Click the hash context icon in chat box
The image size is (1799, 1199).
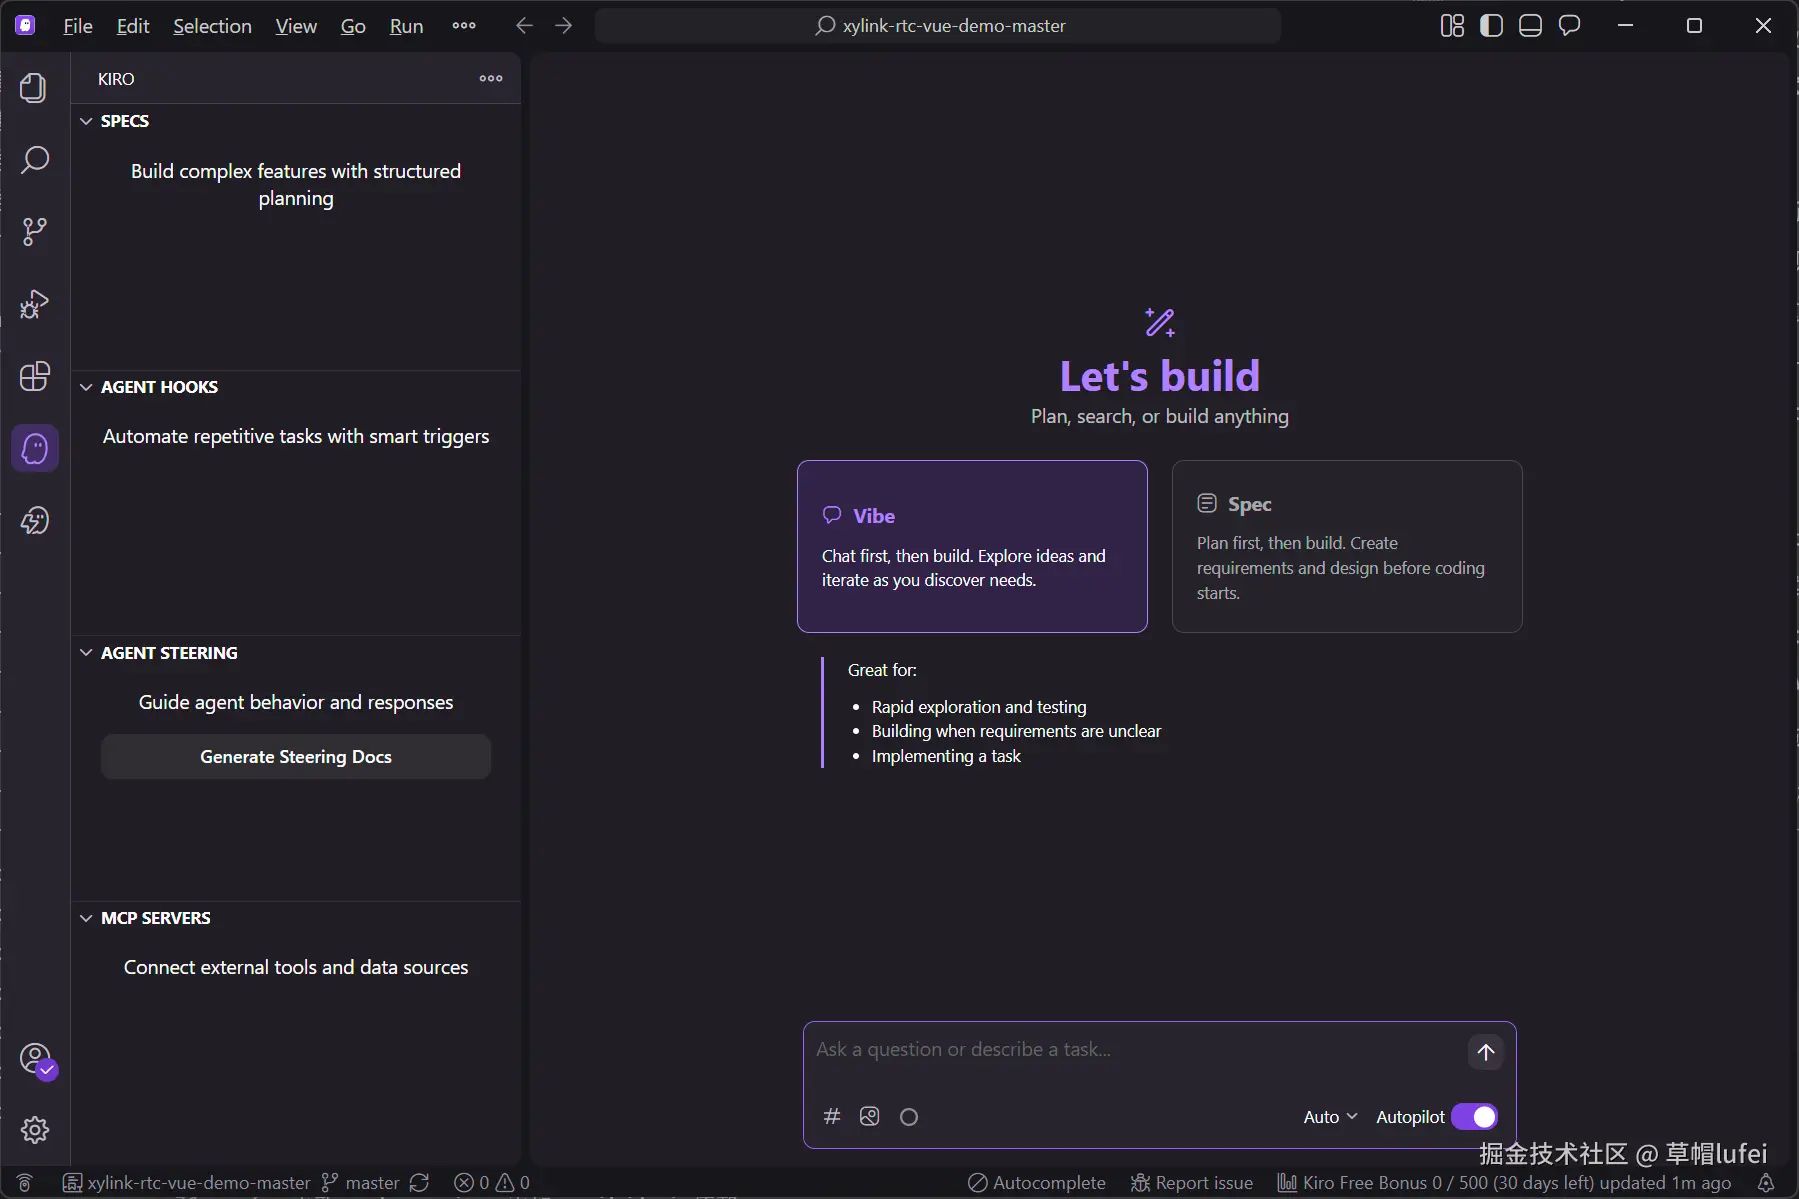coord(831,1116)
